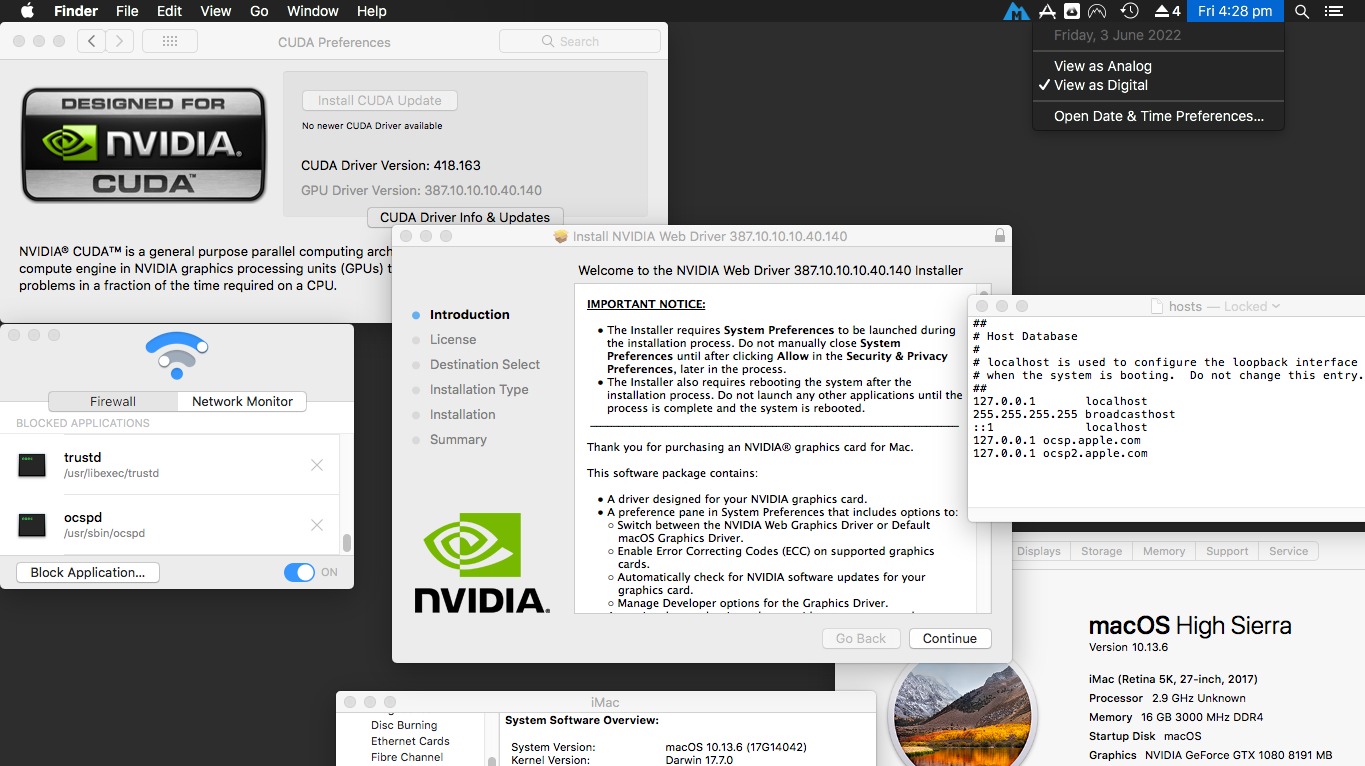The height and width of the screenshot is (766, 1365).
Task: Remove ocspd from blocked applications
Action: pyautogui.click(x=317, y=525)
